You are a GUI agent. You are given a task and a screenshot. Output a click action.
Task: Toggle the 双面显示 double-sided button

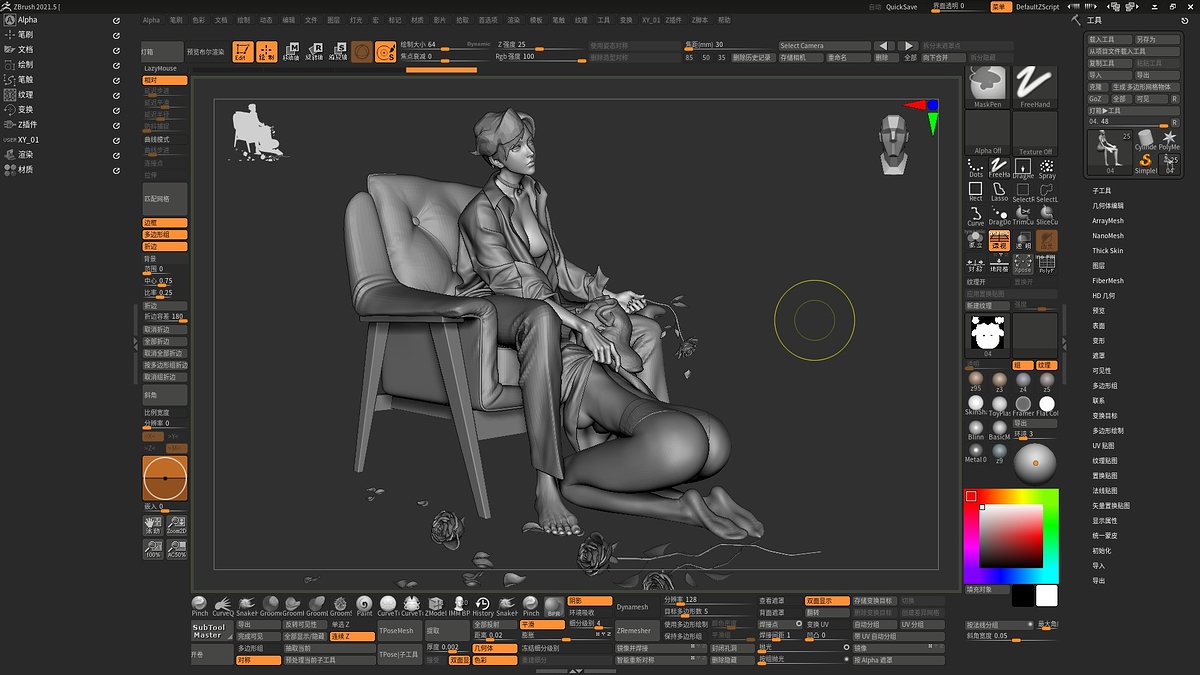click(827, 601)
